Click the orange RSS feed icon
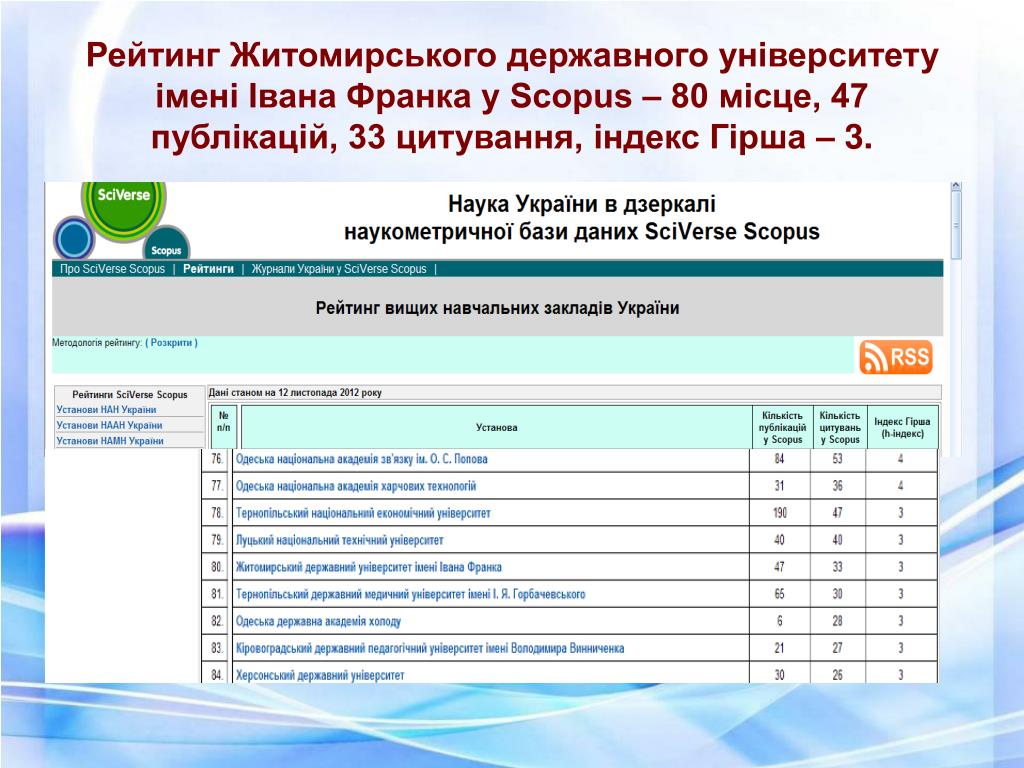The height and width of the screenshot is (768, 1024). [895, 357]
